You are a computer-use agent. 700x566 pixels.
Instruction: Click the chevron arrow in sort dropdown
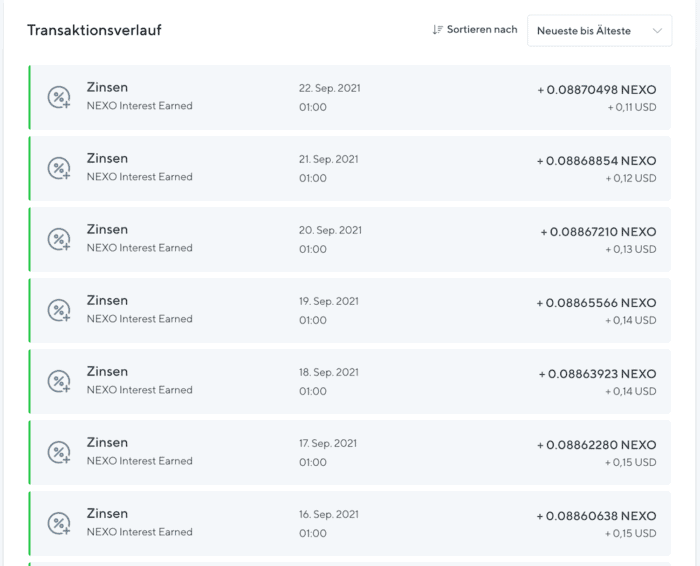(x=657, y=31)
